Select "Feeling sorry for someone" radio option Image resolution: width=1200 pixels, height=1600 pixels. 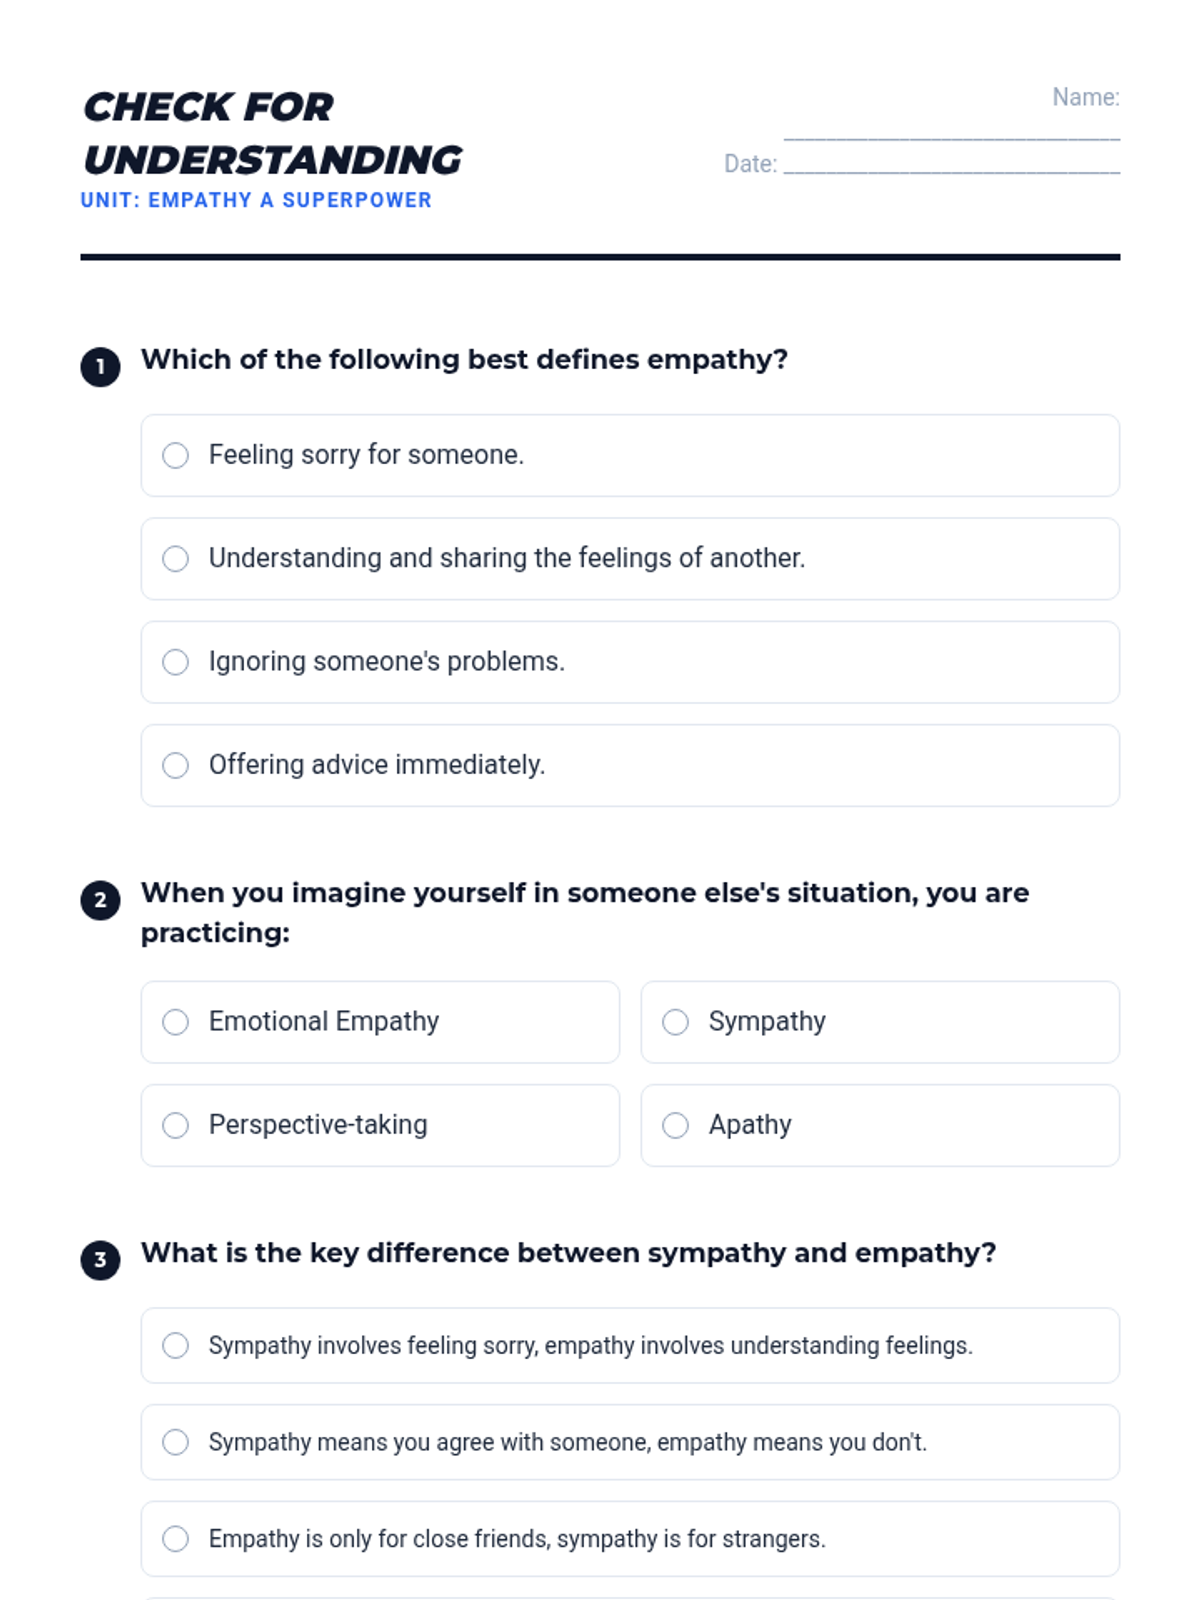coord(176,456)
